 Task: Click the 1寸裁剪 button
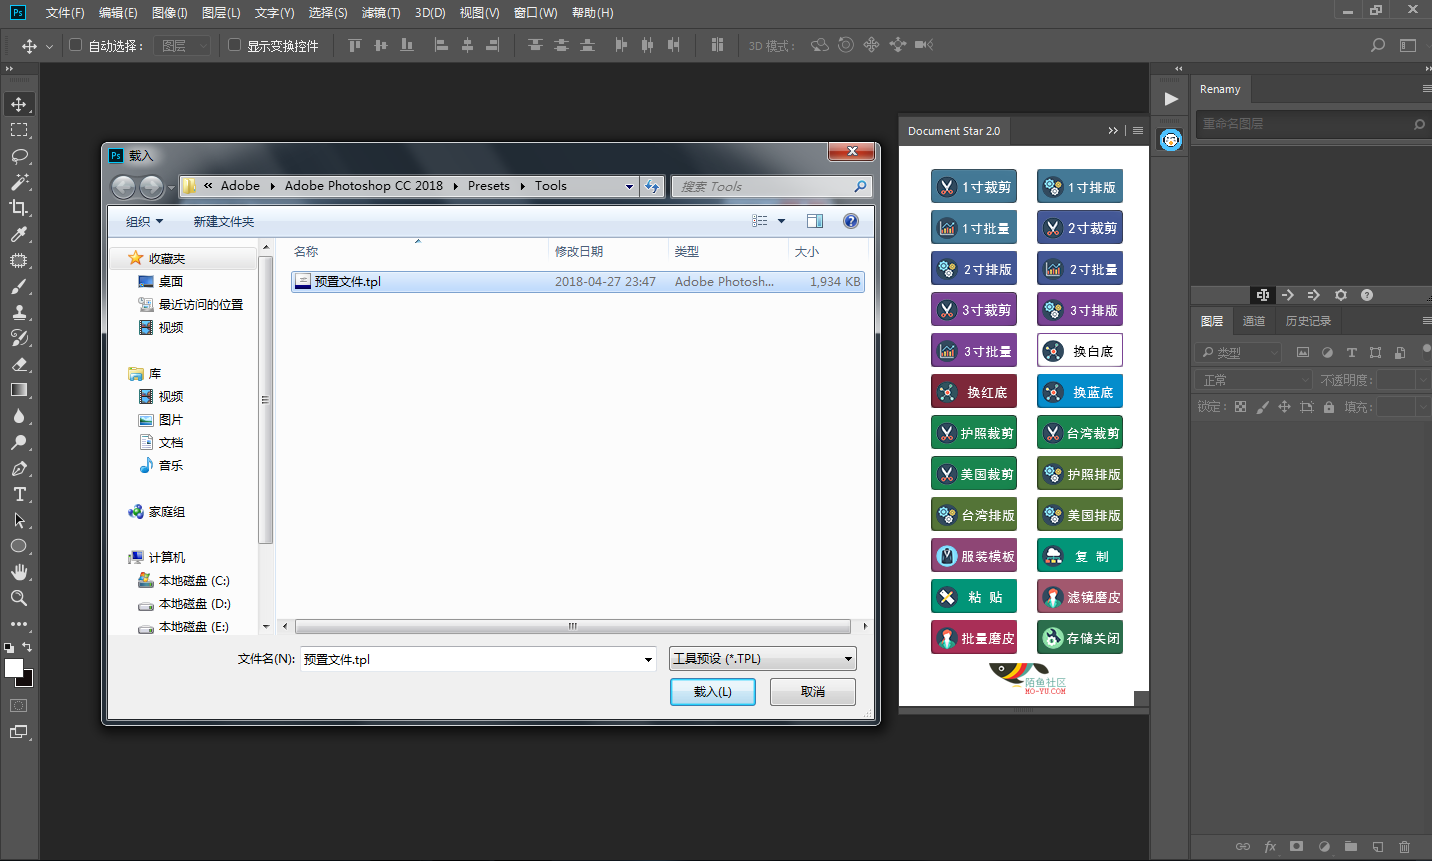[974, 187]
